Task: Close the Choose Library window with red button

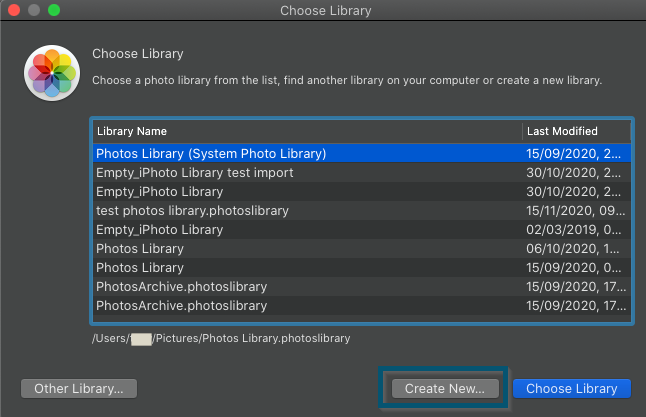Action: pos(14,10)
